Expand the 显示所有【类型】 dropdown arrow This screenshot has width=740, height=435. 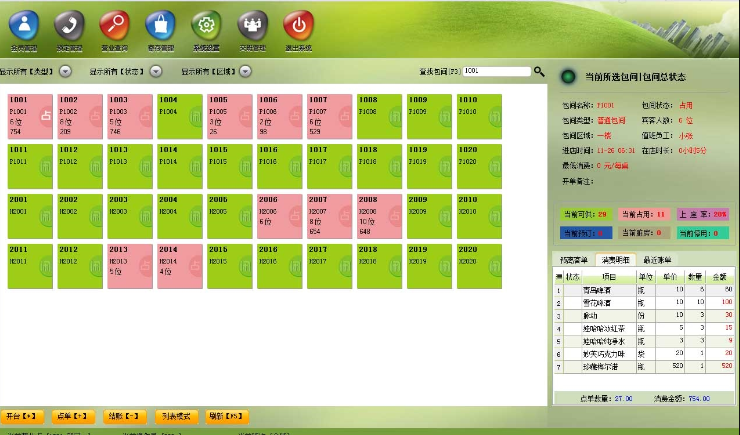tap(66, 71)
